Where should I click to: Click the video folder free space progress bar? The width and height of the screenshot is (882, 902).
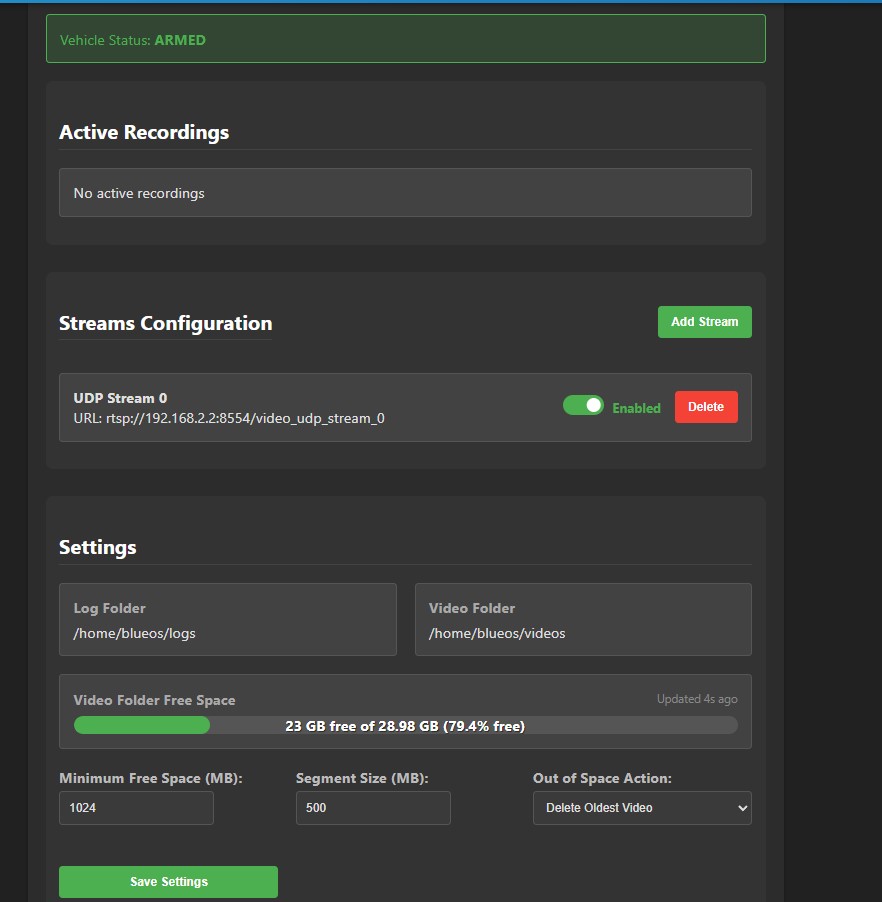click(406, 725)
